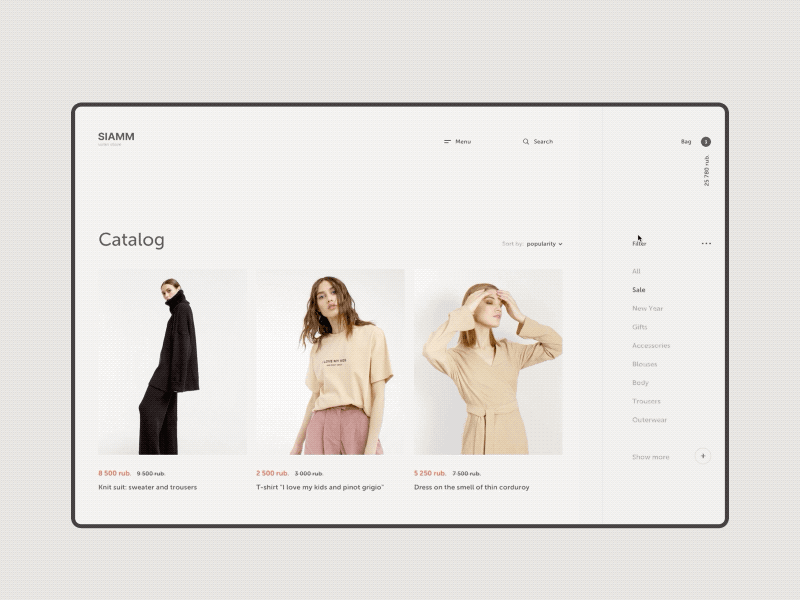Click the 25 780 rub. cart total

coord(705,170)
